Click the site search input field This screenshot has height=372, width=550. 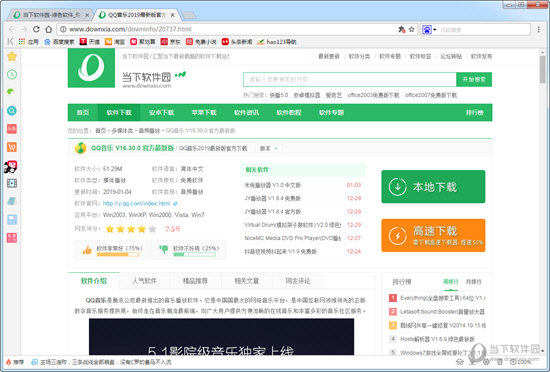tap(349, 80)
